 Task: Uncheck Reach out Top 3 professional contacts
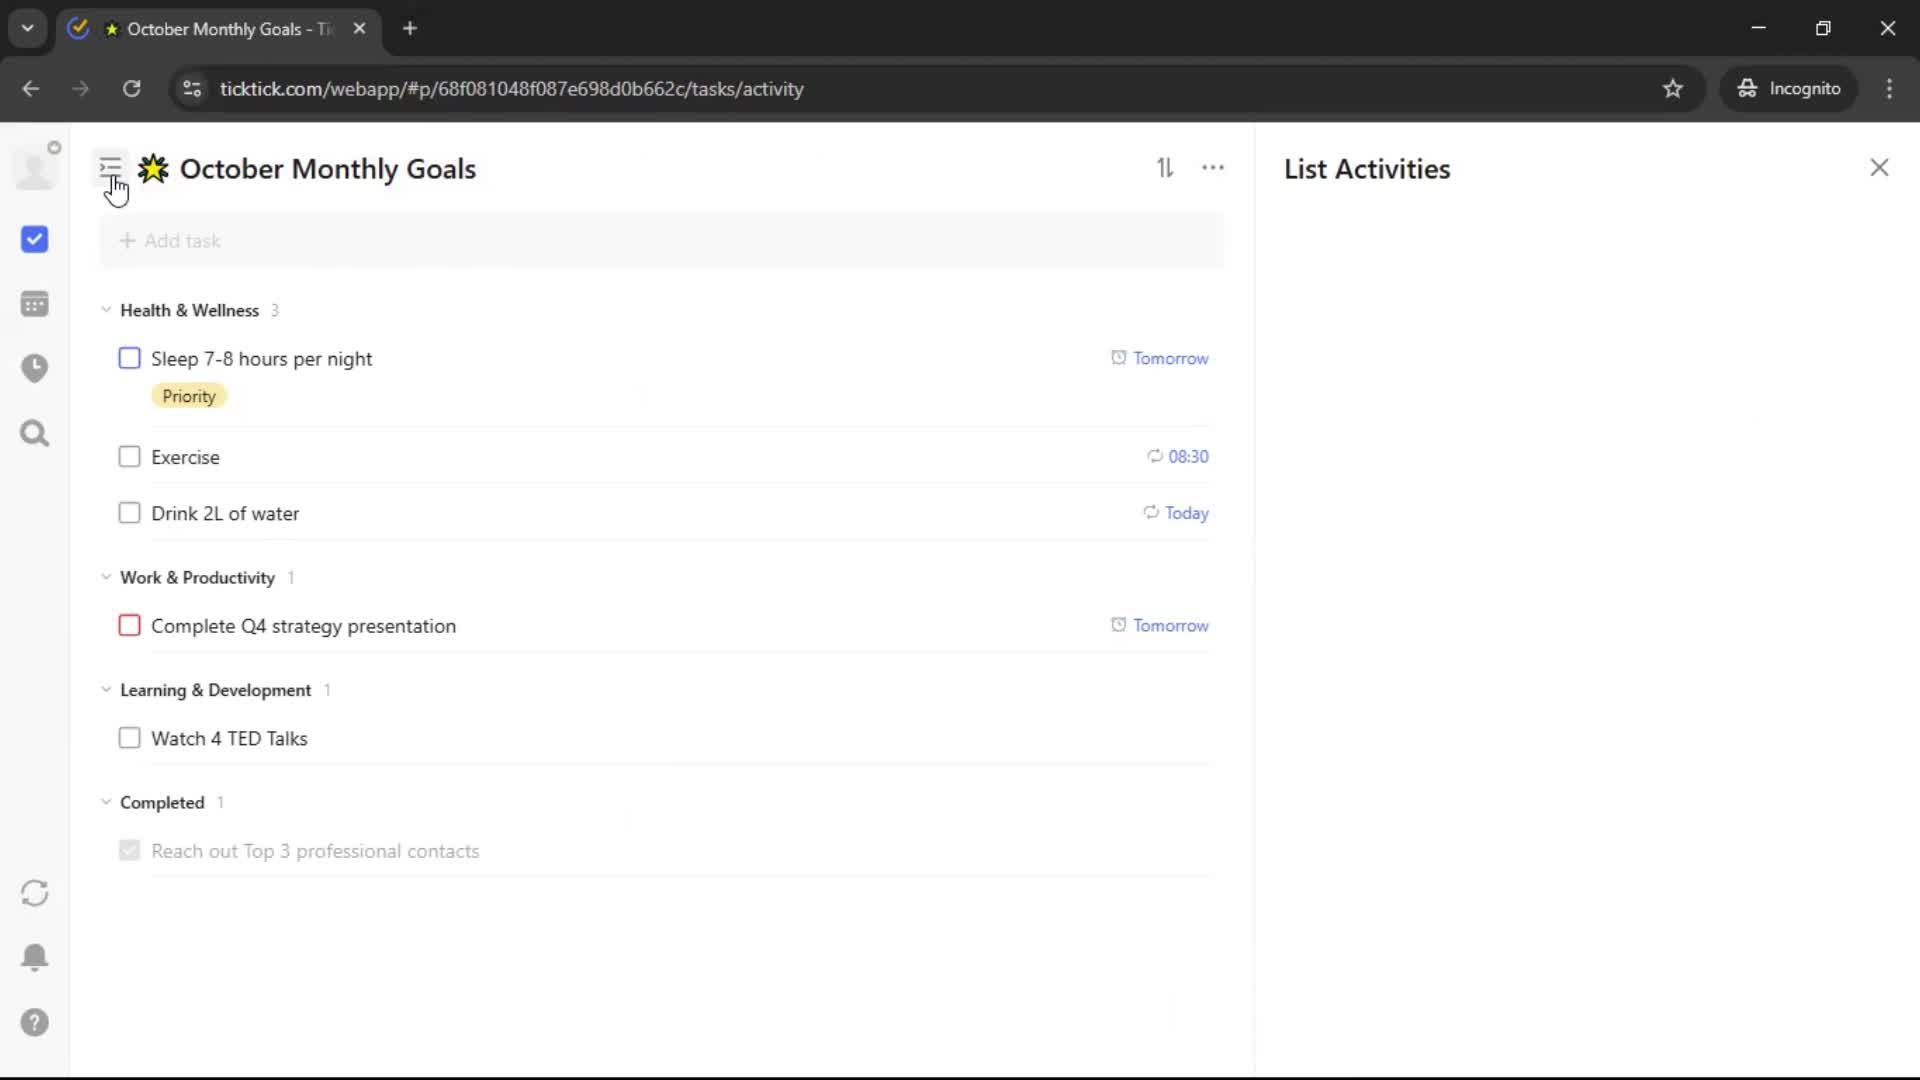click(129, 851)
